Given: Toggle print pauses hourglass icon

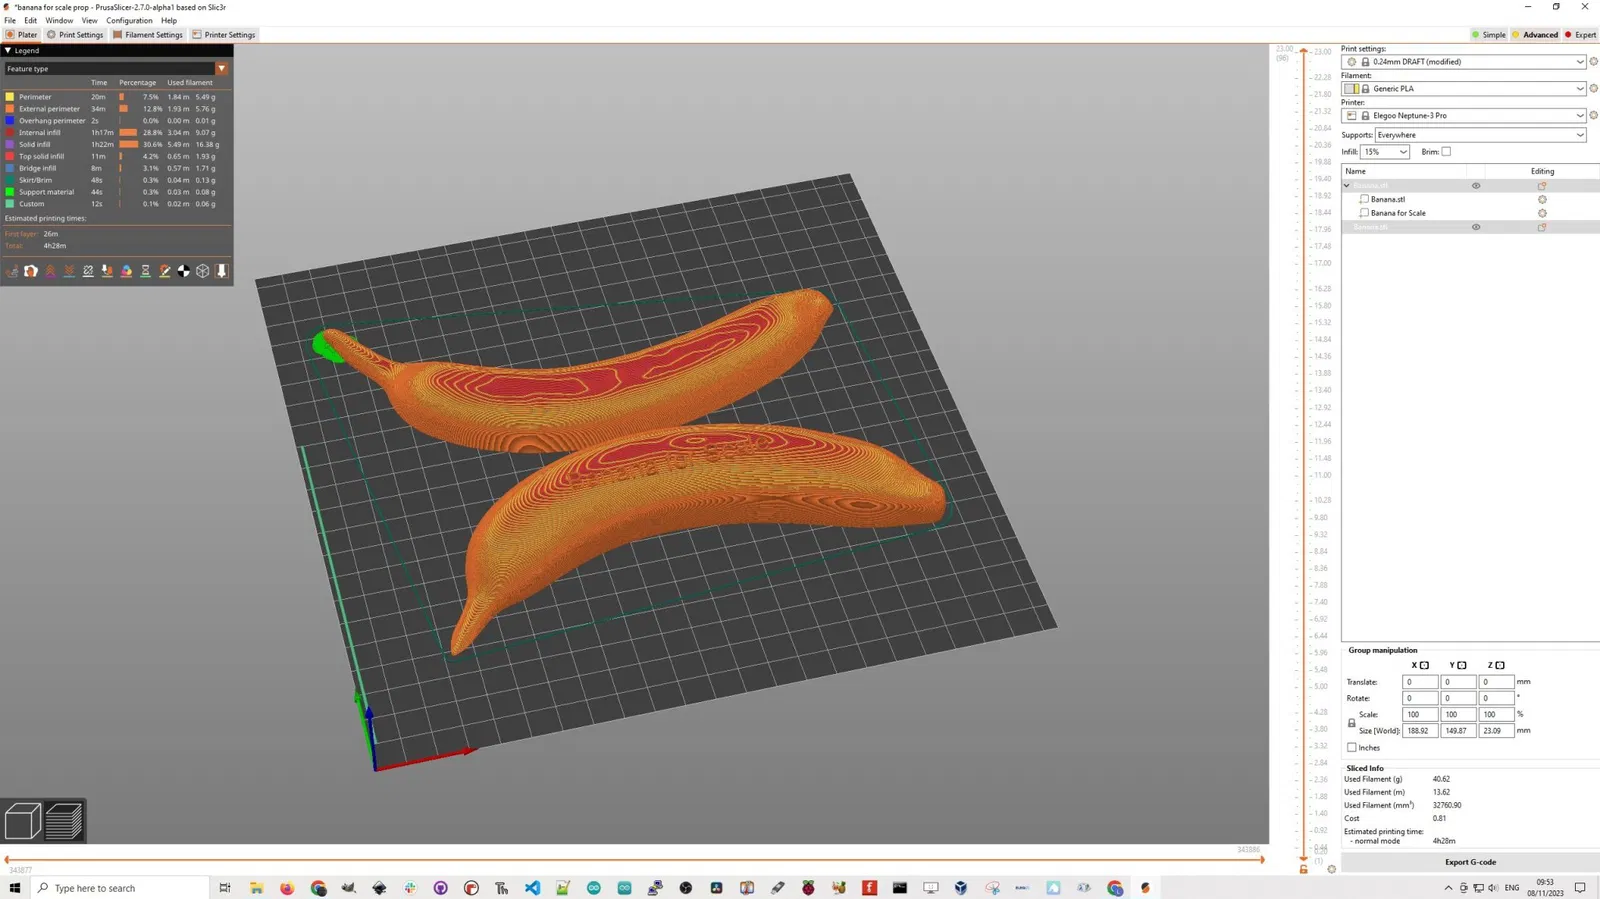Looking at the screenshot, I should click(145, 271).
